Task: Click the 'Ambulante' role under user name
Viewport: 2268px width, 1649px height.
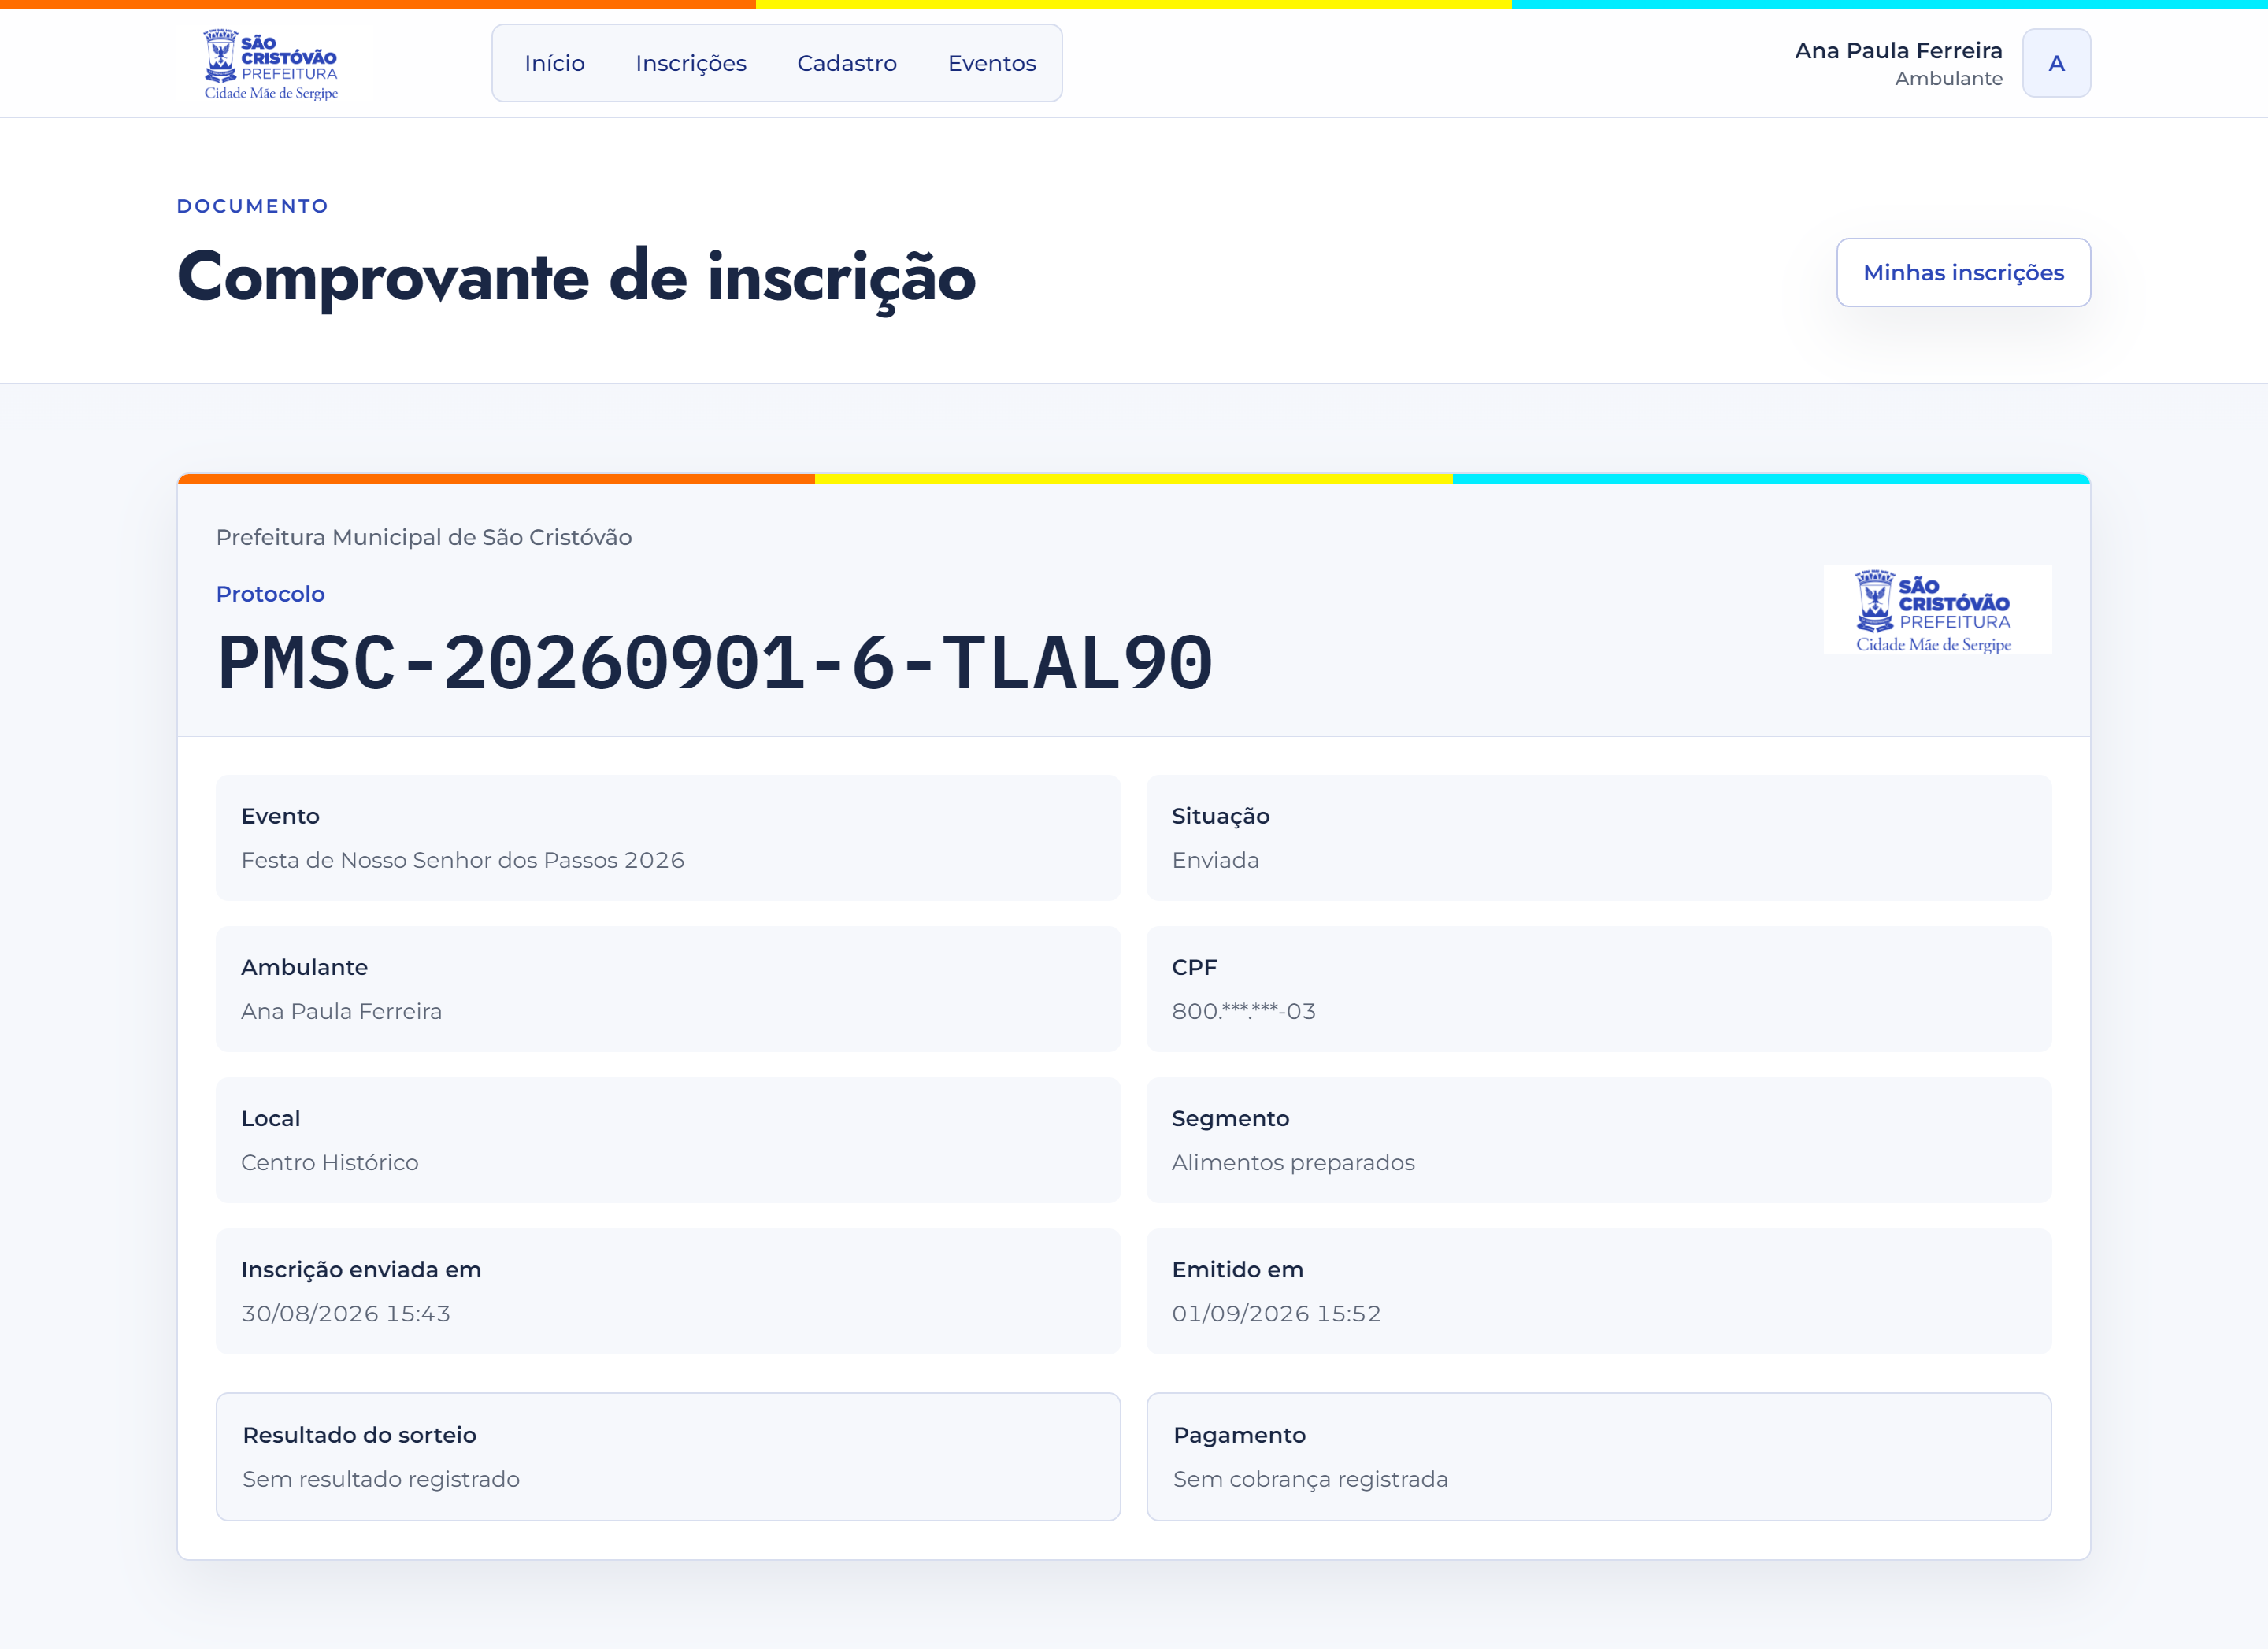Action: 1948,79
